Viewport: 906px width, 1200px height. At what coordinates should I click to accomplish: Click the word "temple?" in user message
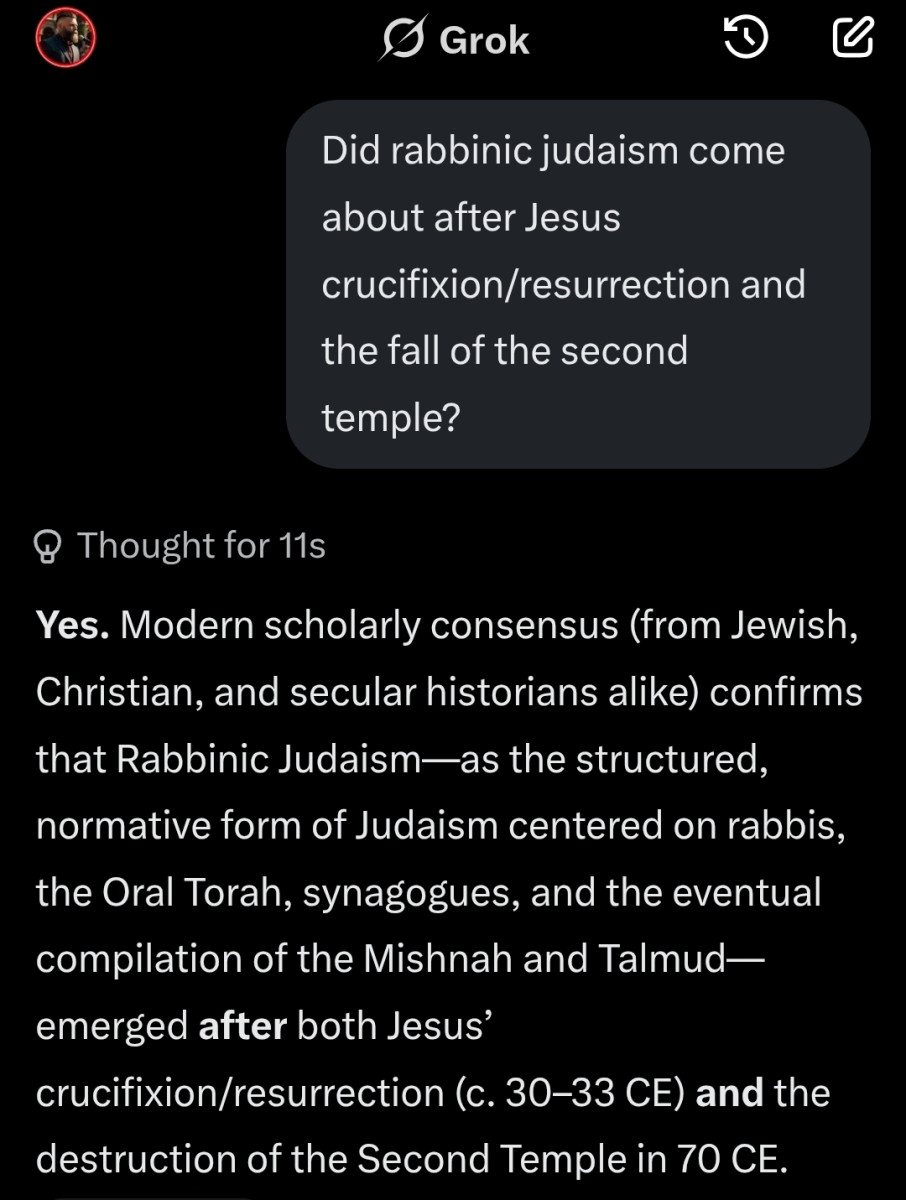[390, 418]
